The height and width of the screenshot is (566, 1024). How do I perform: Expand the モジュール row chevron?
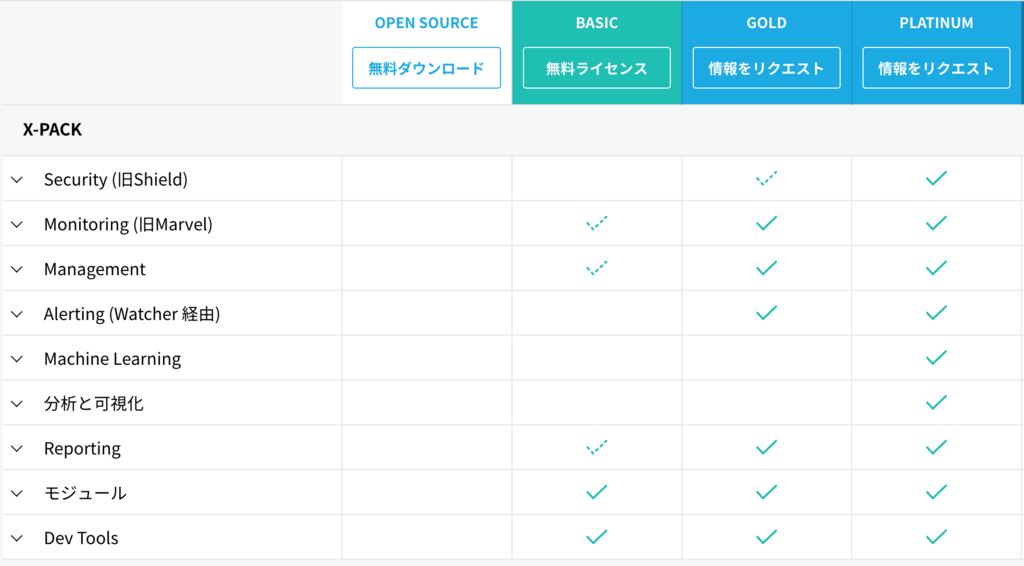17,494
